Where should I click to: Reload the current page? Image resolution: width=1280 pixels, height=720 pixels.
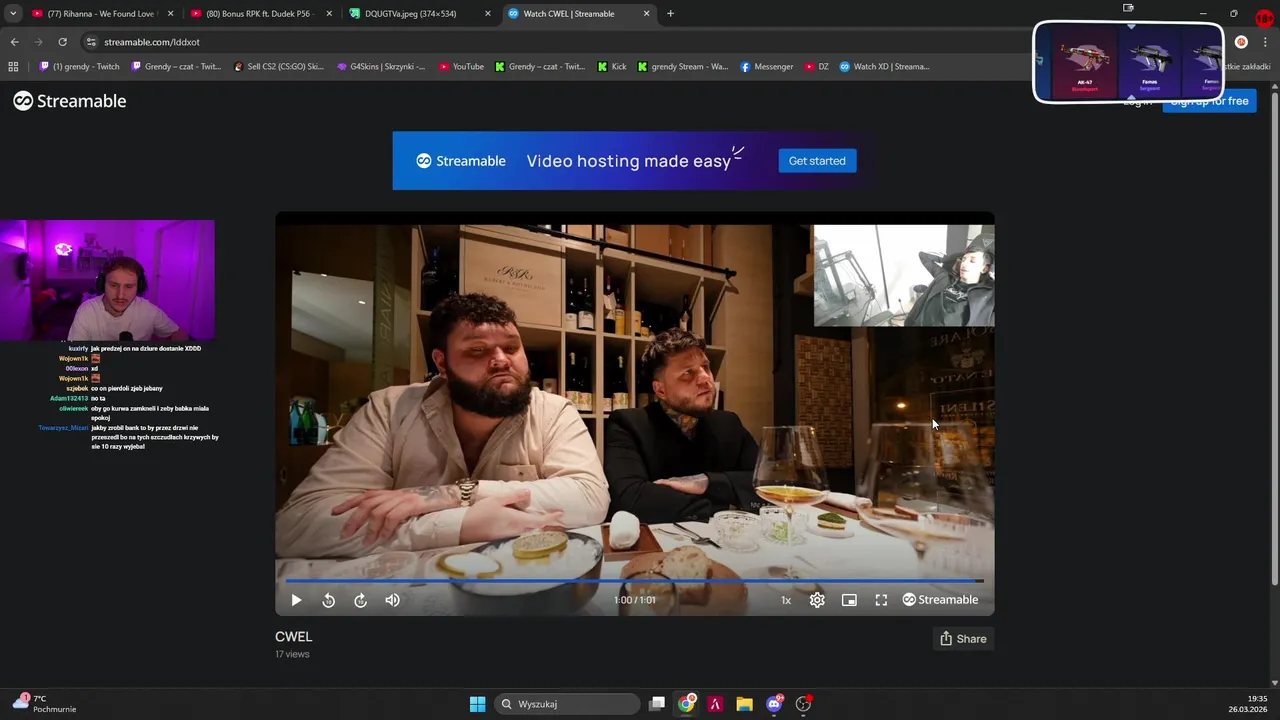pyautogui.click(x=62, y=42)
